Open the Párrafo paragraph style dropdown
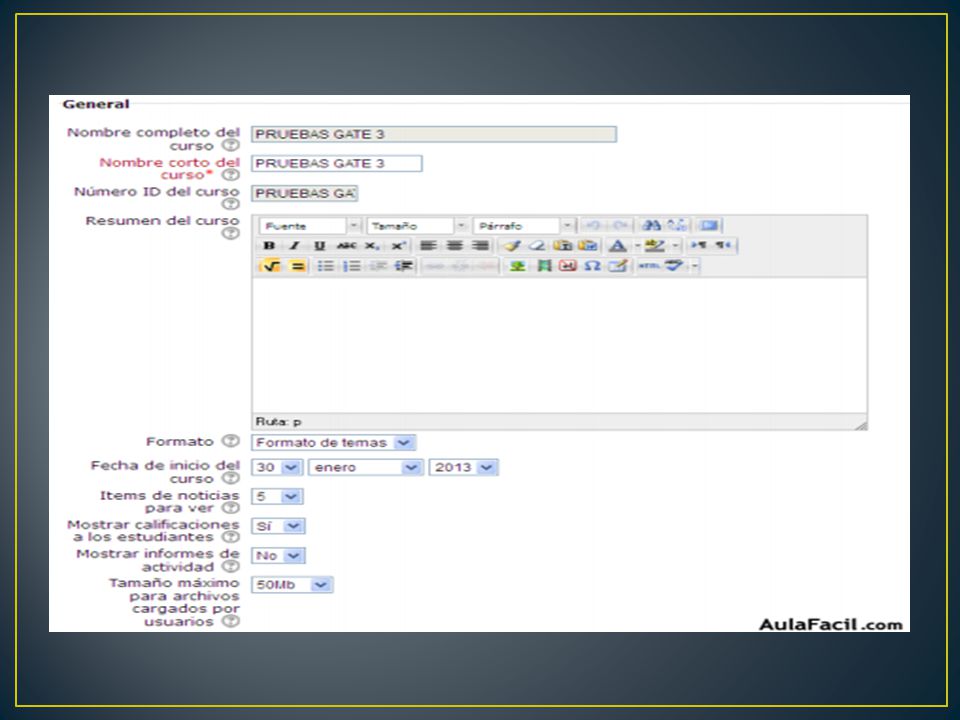The height and width of the screenshot is (720, 960). click(523, 226)
